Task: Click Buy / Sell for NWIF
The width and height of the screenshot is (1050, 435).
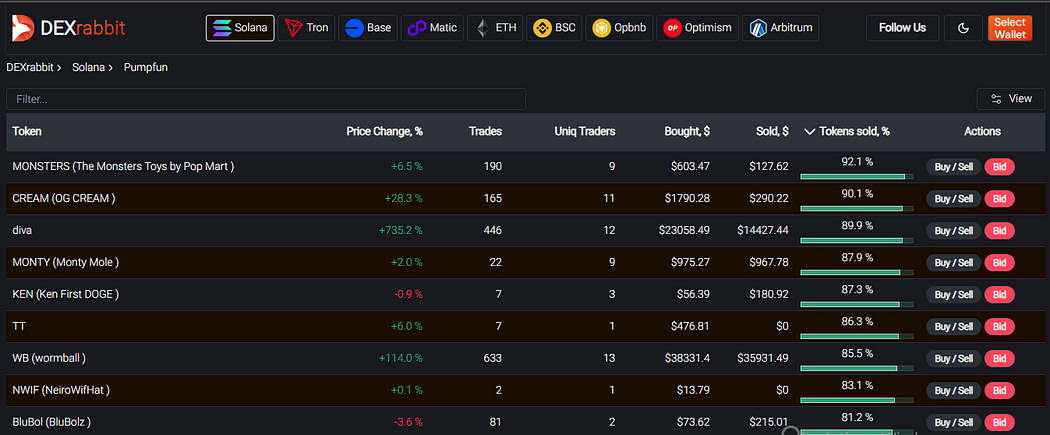Action: [954, 391]
